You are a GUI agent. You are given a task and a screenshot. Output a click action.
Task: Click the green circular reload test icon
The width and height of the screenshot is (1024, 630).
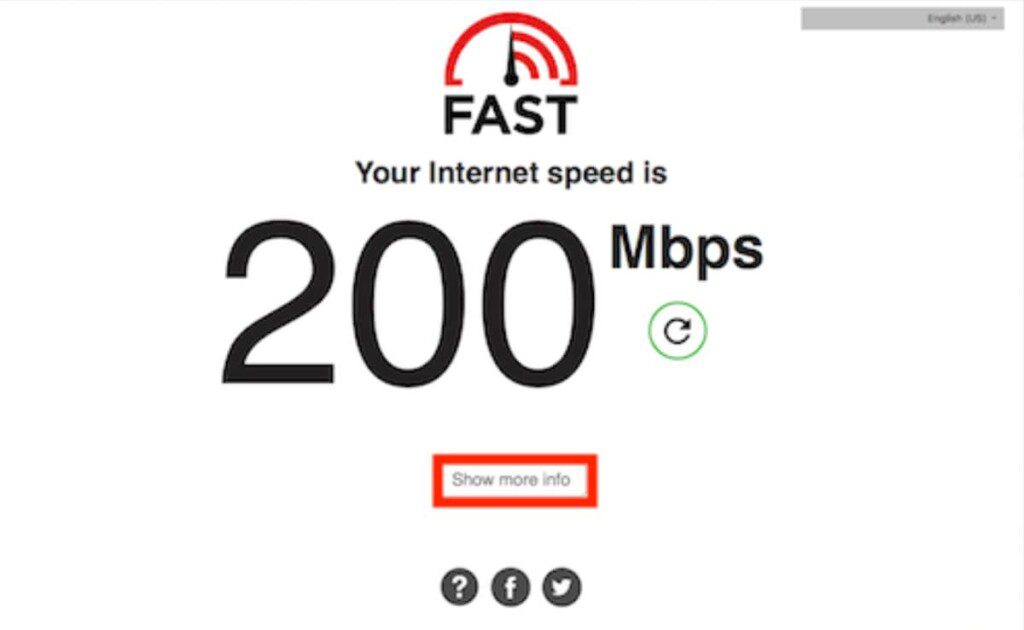click(677, 330)
